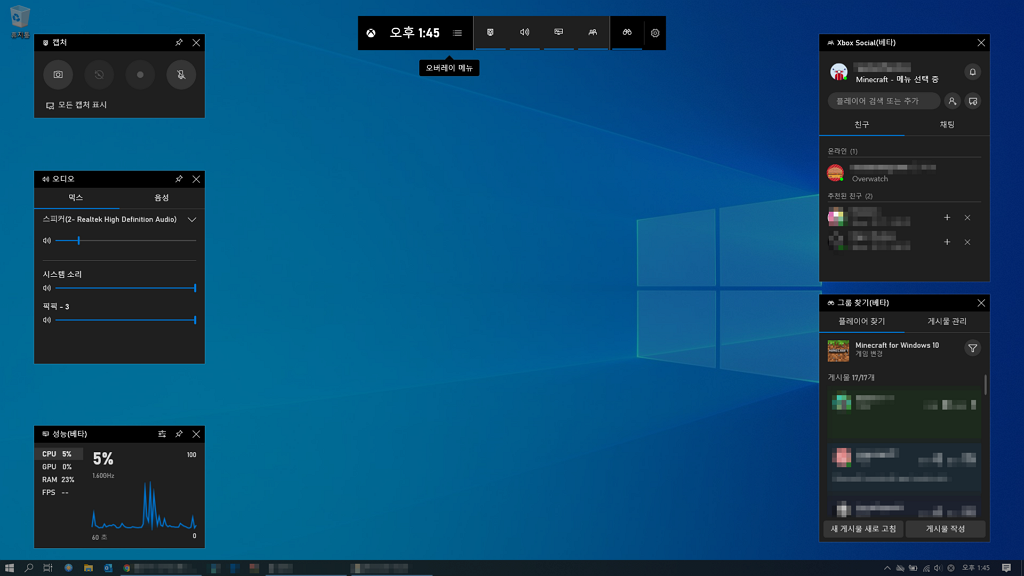Open the post filter funnel icon
The width and height of the screenshot is (1024, 576).
(x=972, y=349)
